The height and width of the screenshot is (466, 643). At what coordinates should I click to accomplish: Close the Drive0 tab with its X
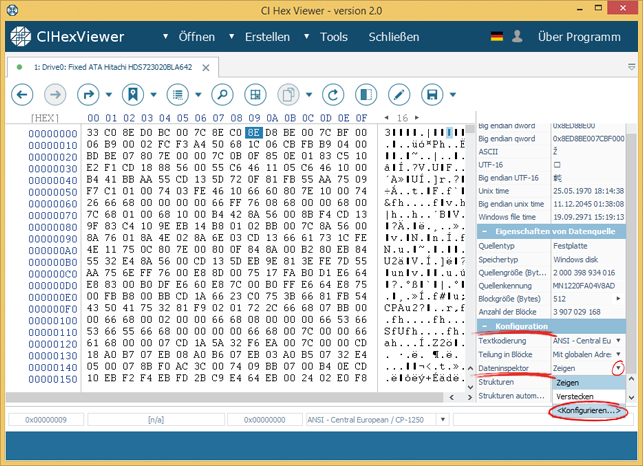coord(206,68)
